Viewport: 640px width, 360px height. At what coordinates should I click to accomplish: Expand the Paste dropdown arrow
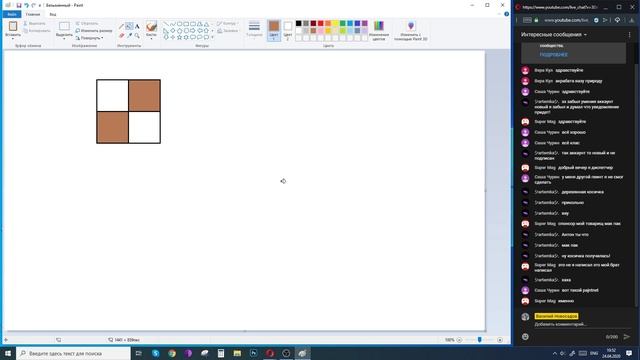click(x=13, y=38)
